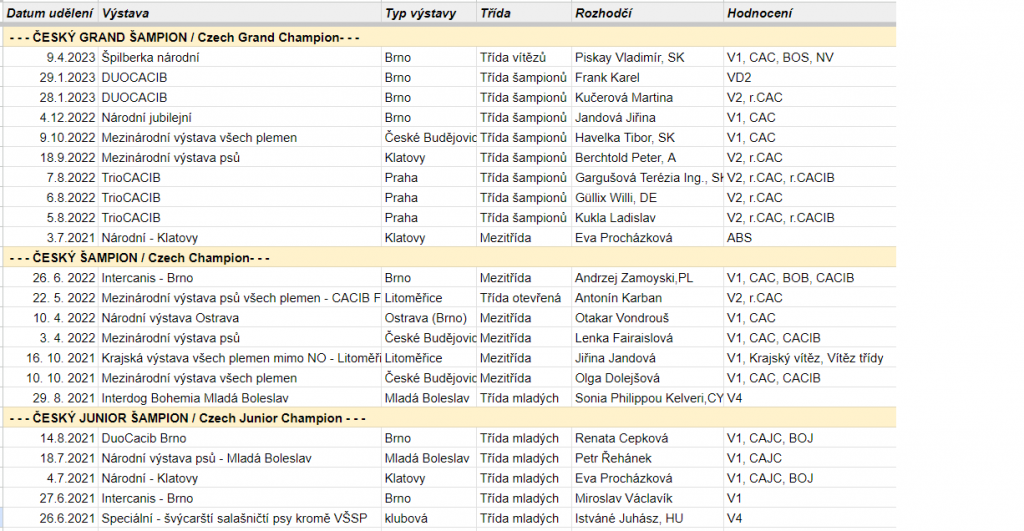This screenshot has width=1024, height=531.
Task: Click the Hodnocení column header
Action: click(x=810, y=13)
